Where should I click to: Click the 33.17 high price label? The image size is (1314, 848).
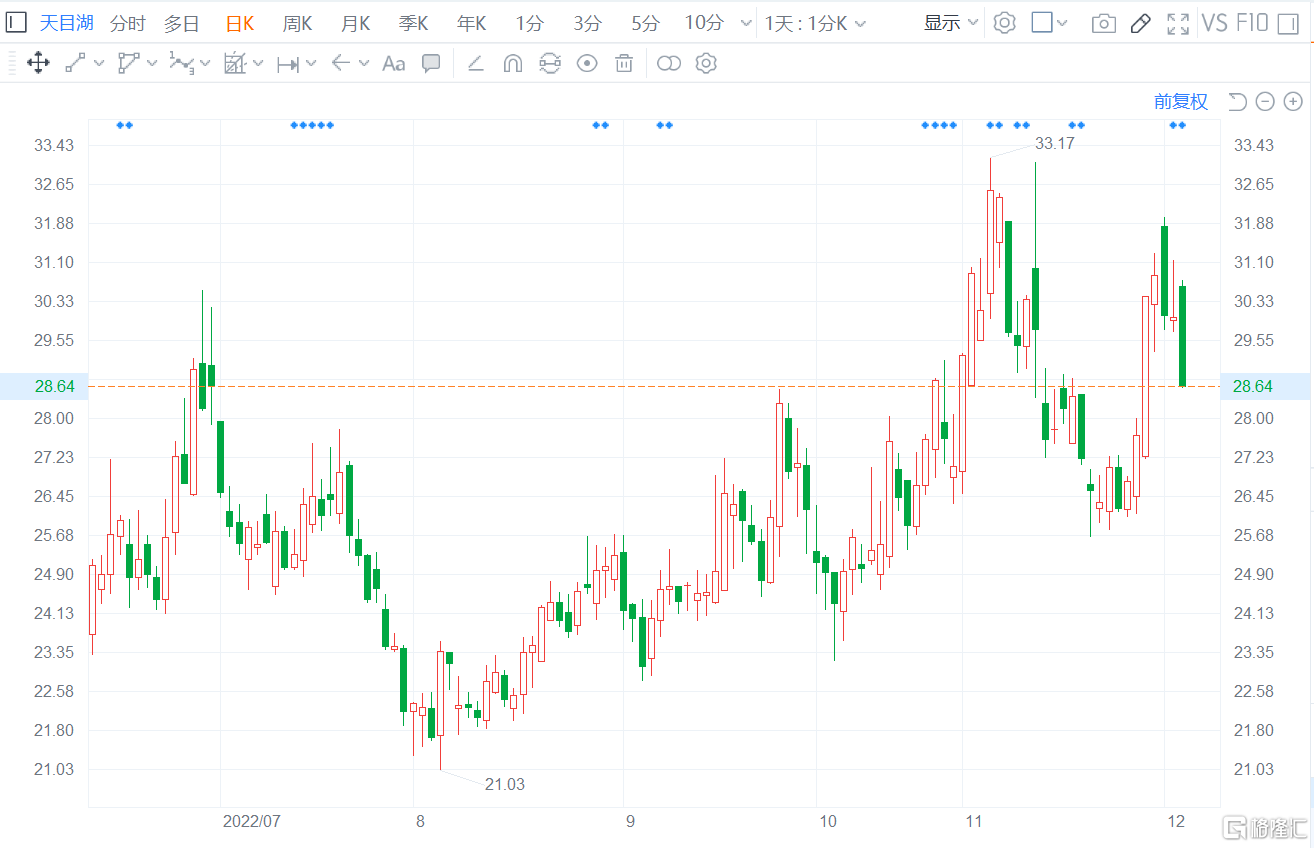pos(1054,143)
